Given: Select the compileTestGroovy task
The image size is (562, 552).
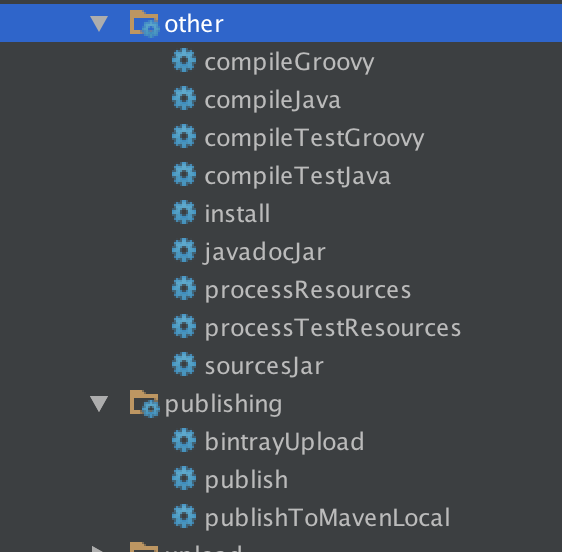Looking at the screenshot, I should [314, 138].
